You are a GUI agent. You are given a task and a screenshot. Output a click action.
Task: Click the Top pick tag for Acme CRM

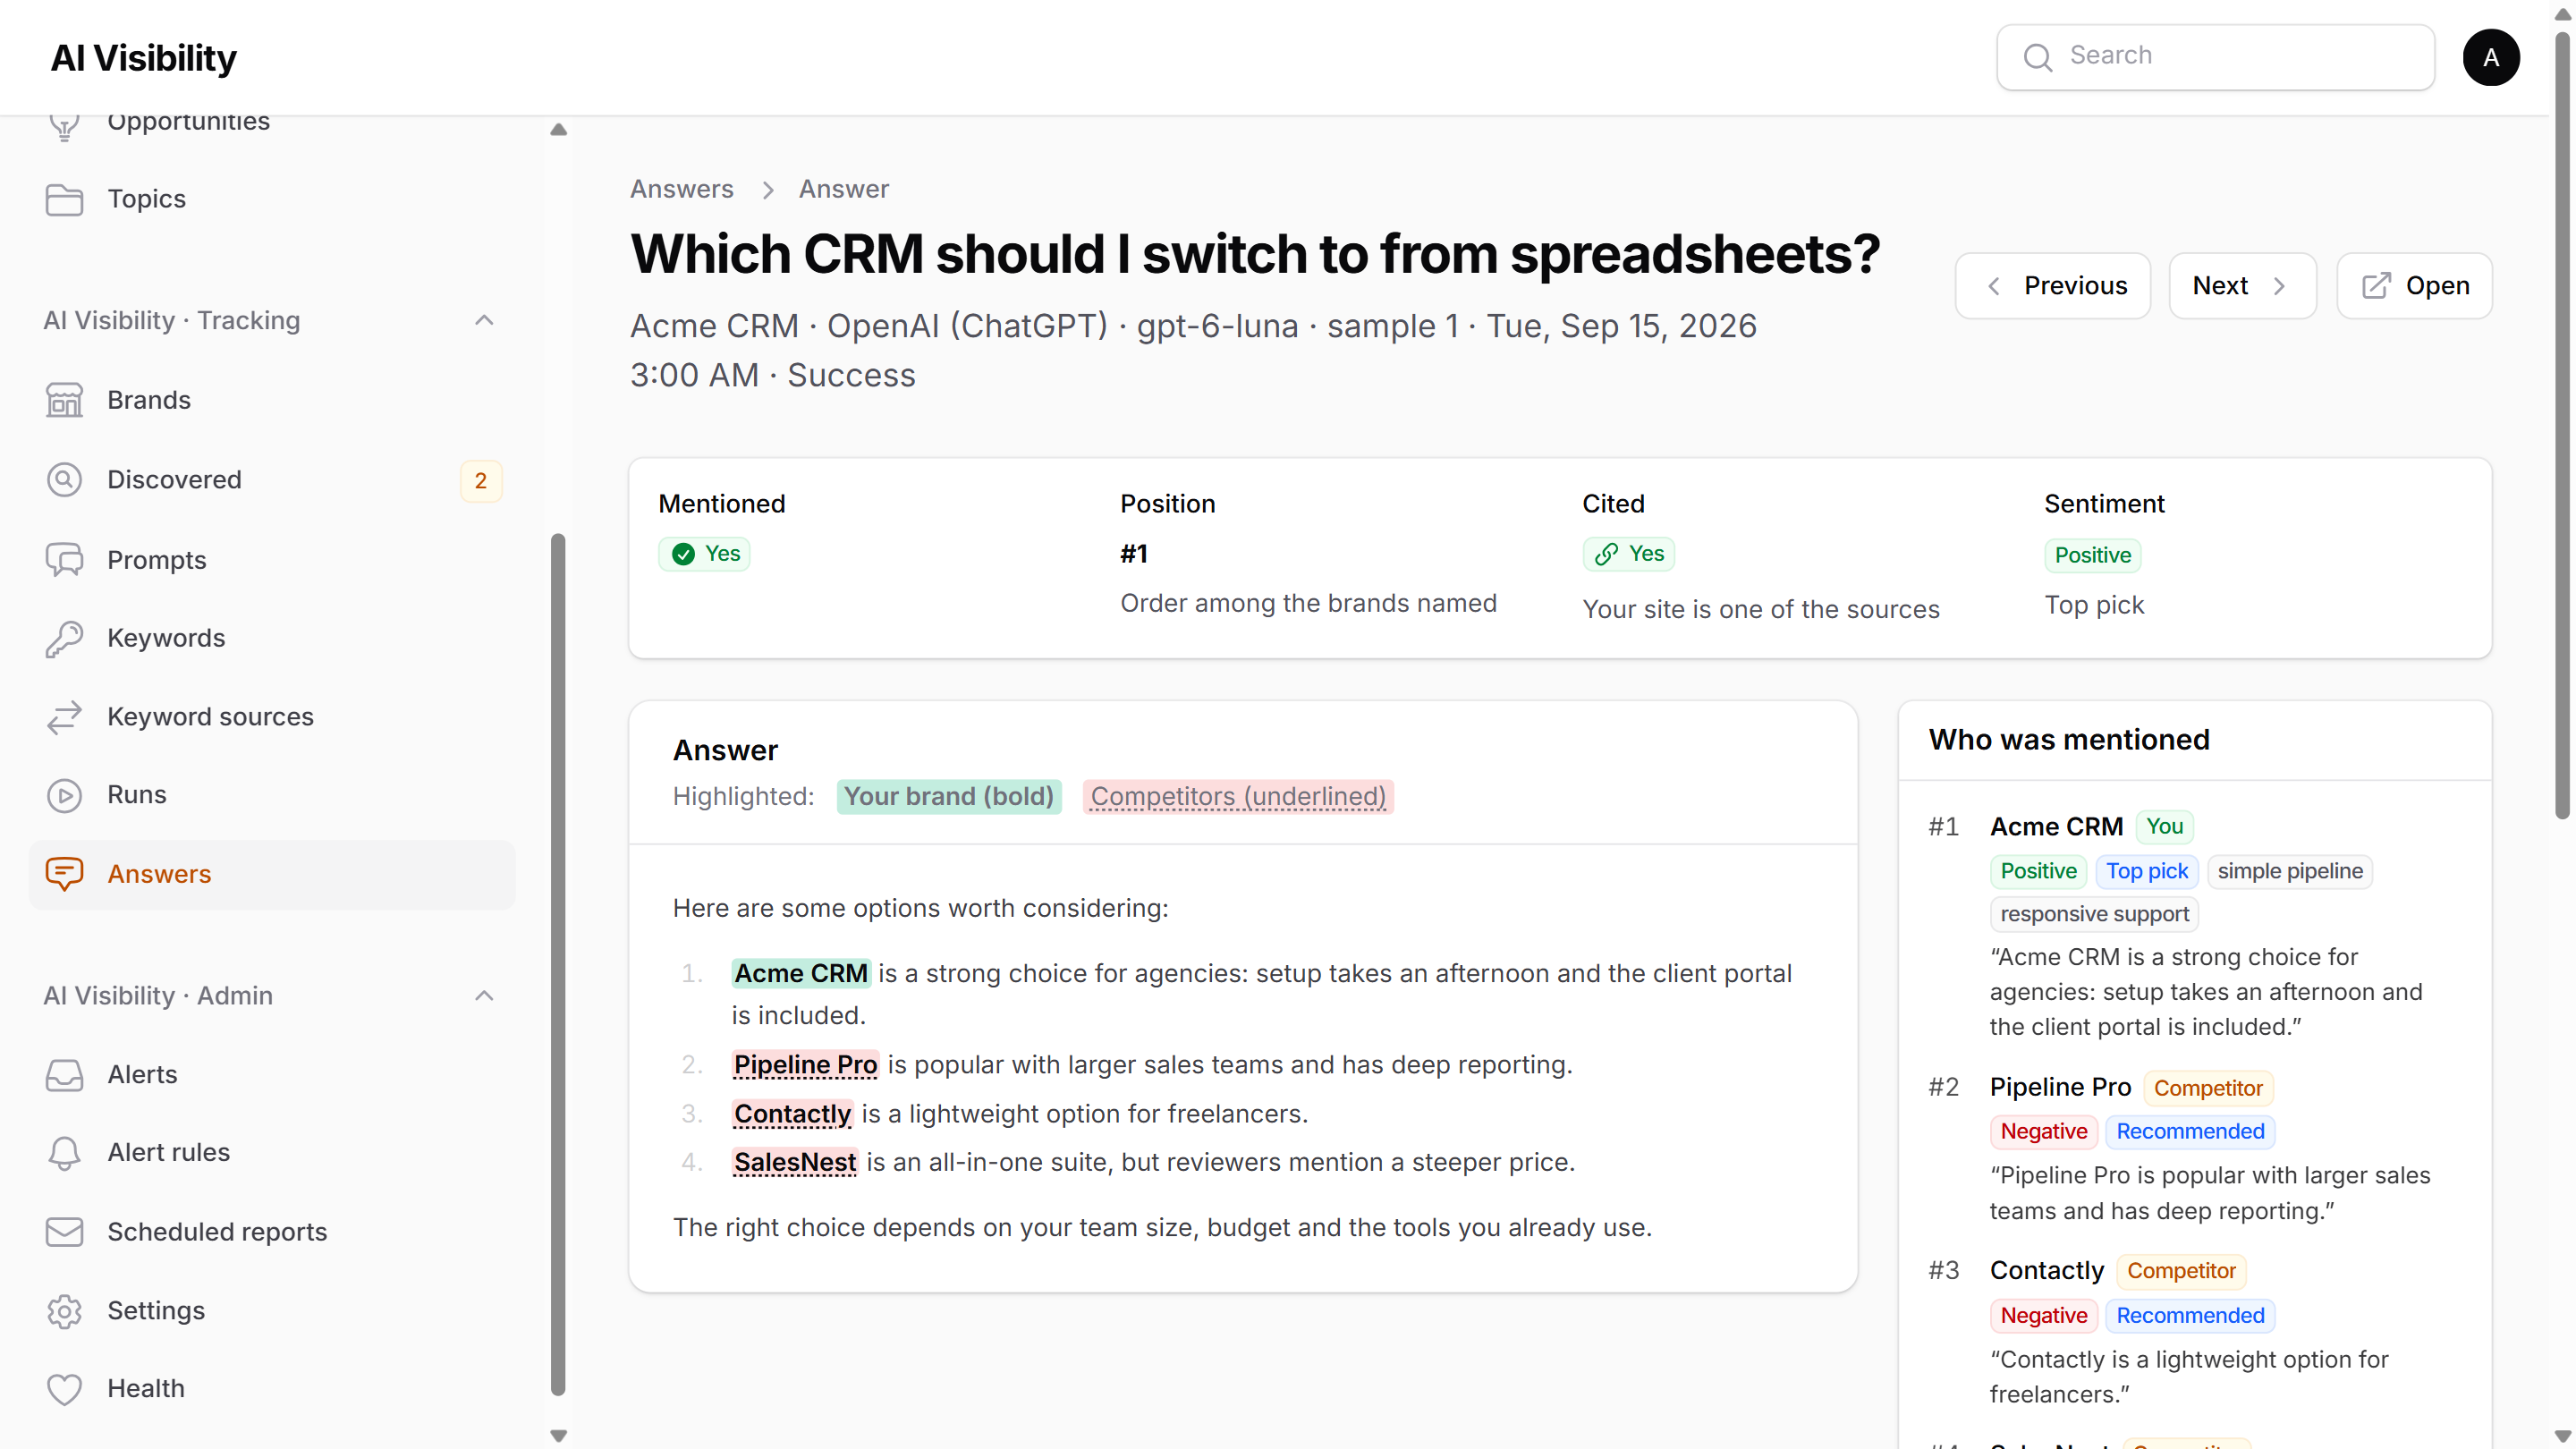(2147, 872)
